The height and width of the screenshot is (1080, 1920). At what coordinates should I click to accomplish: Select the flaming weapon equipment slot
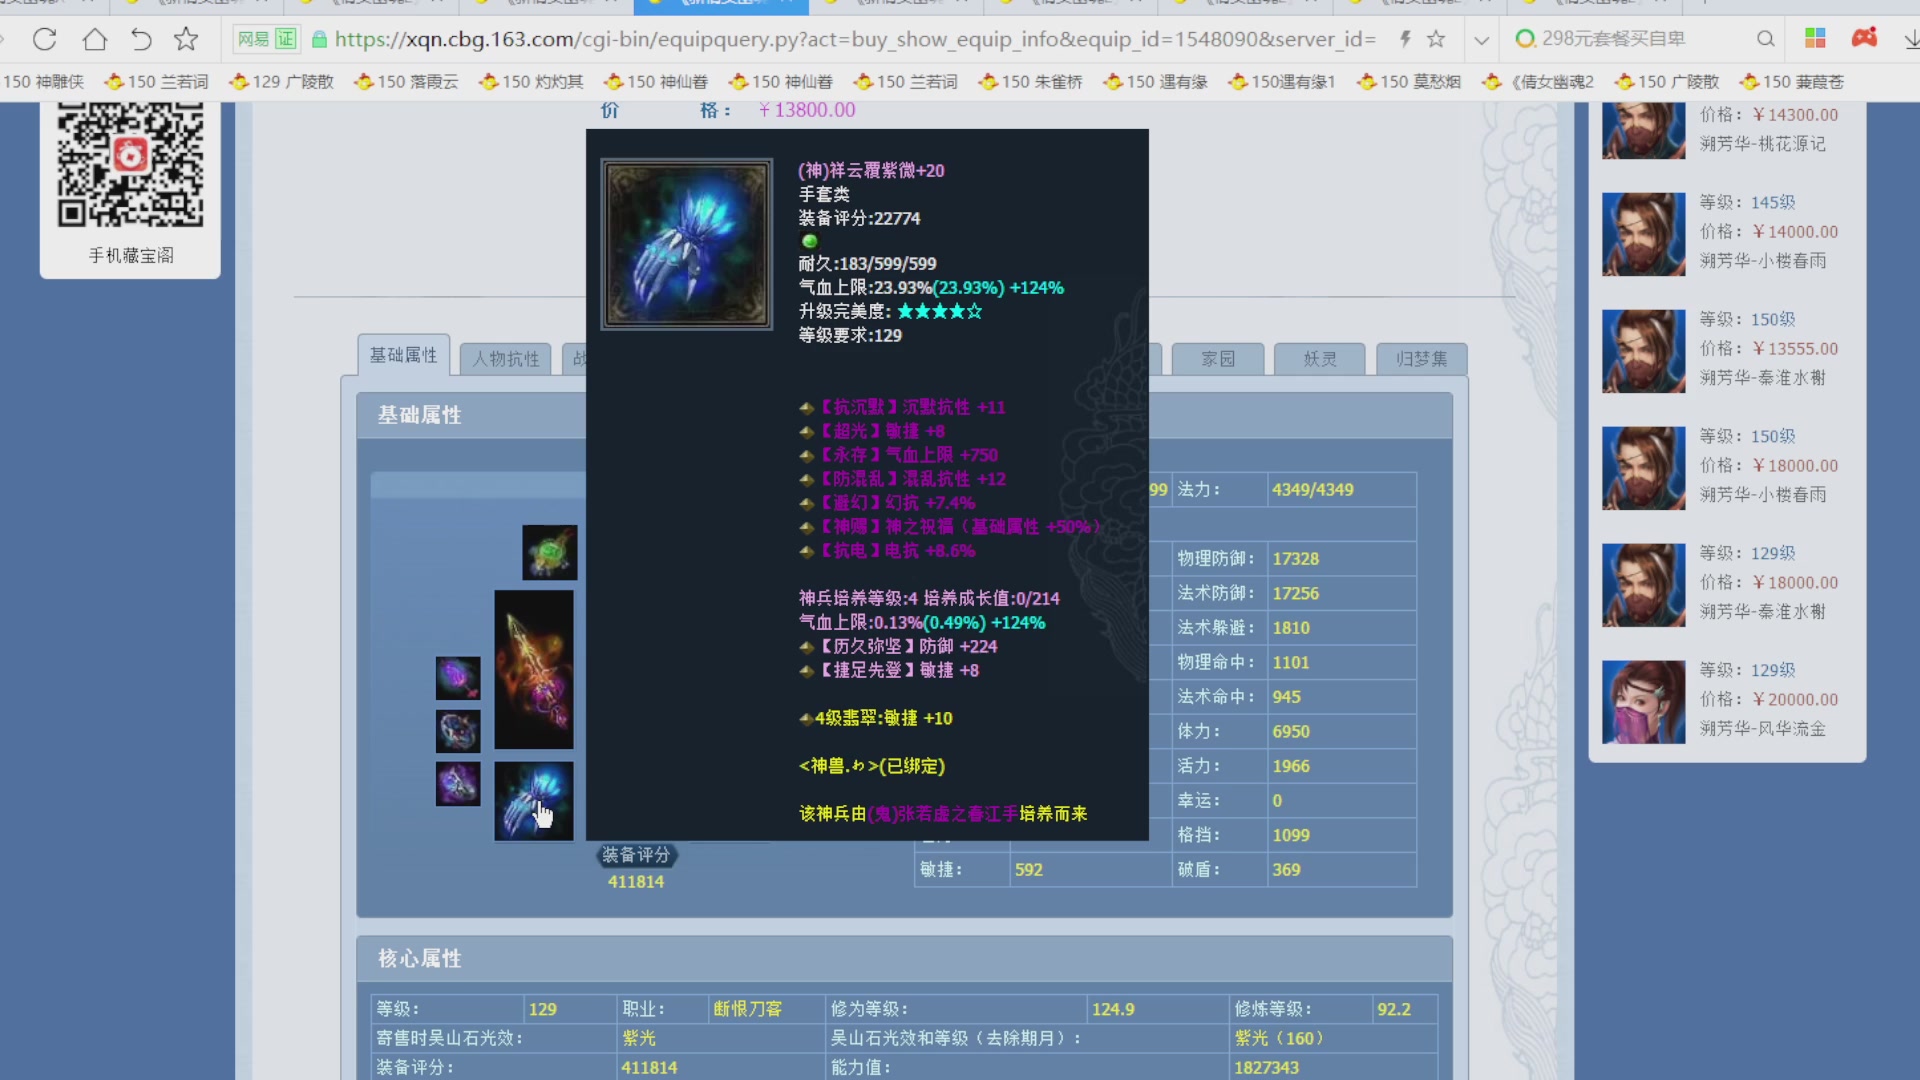coord(534,669)
